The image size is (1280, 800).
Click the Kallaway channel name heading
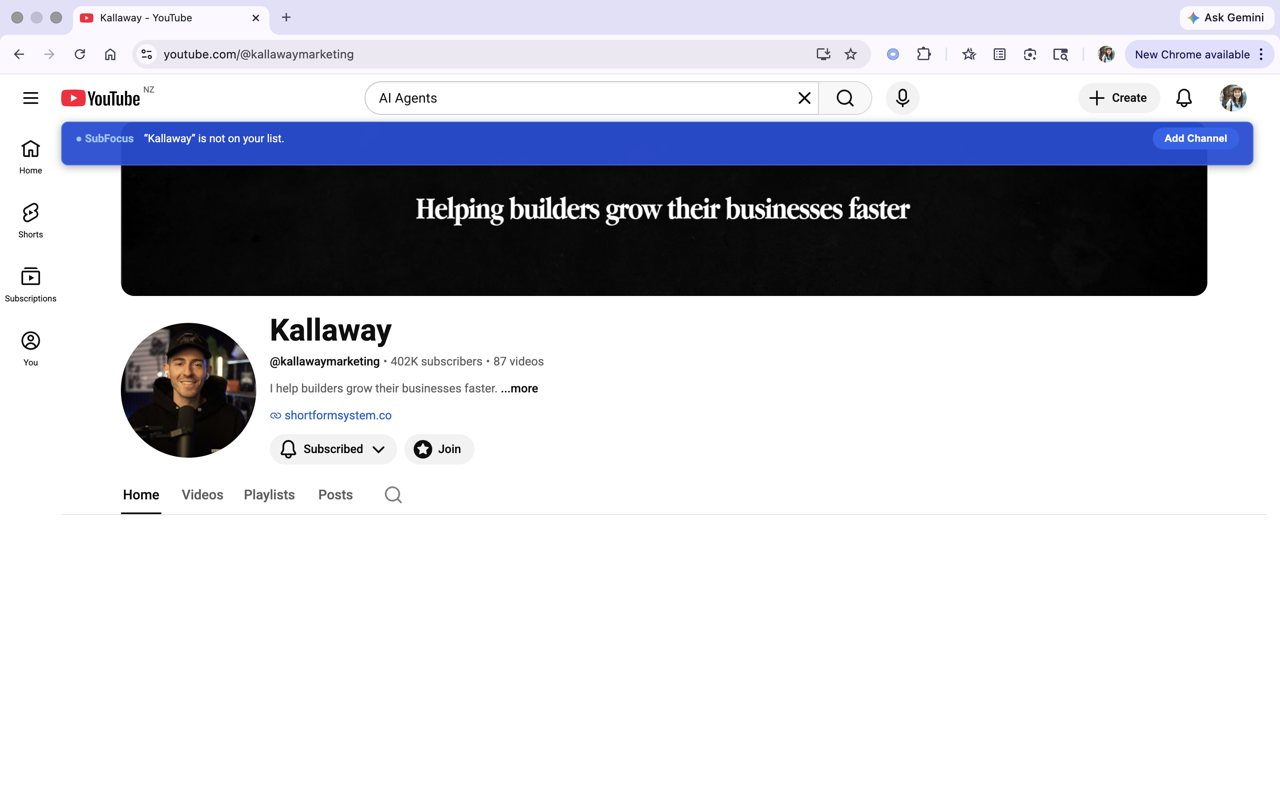331,330
